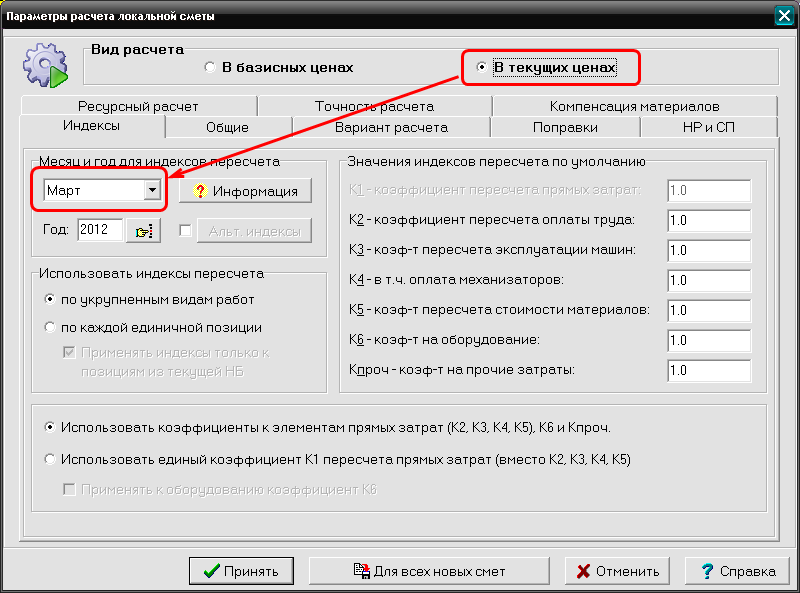Toggle the alternative indexes checkbox
This screenshot has height=593, width=800.
point(186,231)
